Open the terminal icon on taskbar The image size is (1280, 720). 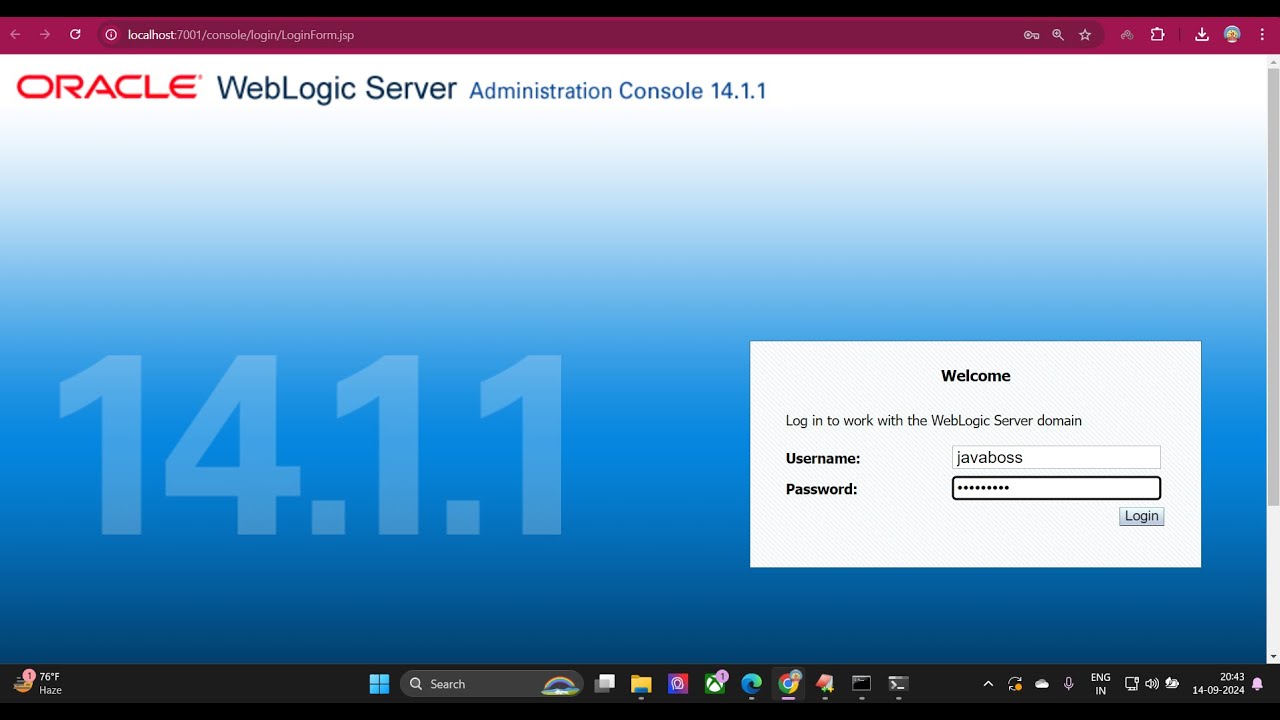[898, 684]
